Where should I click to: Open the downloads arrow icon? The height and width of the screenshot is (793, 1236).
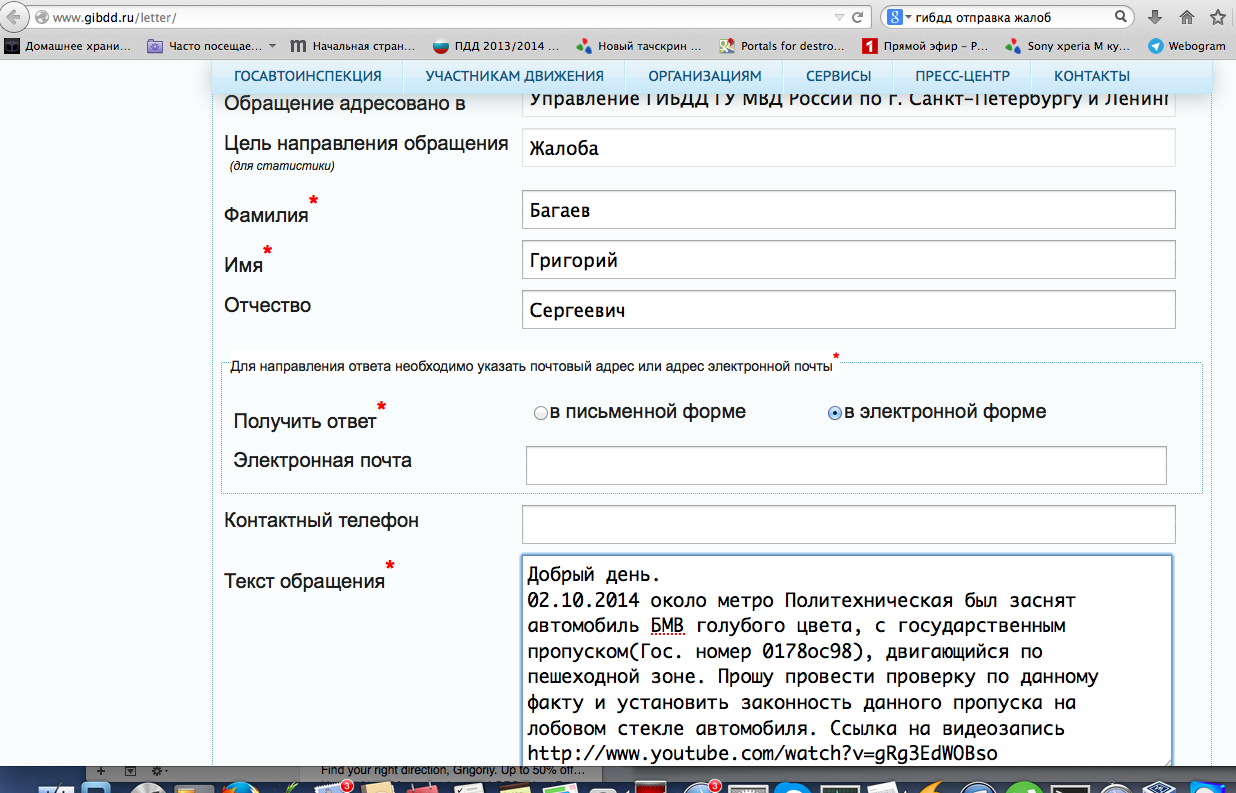pyautogui.click(x=1155, y=18)
